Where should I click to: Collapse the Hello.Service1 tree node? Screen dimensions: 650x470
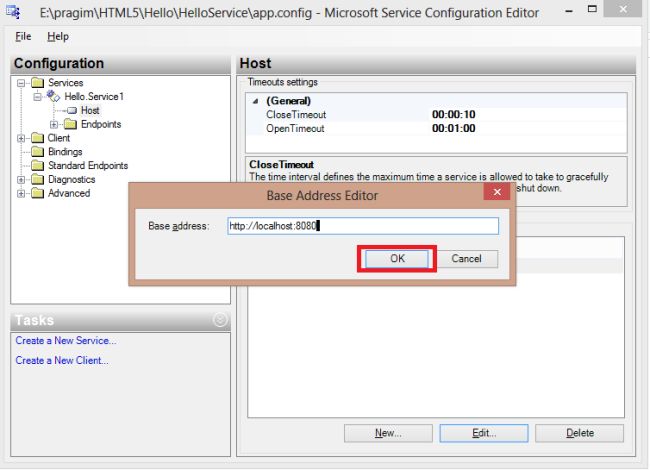click(x=37, y=97)
